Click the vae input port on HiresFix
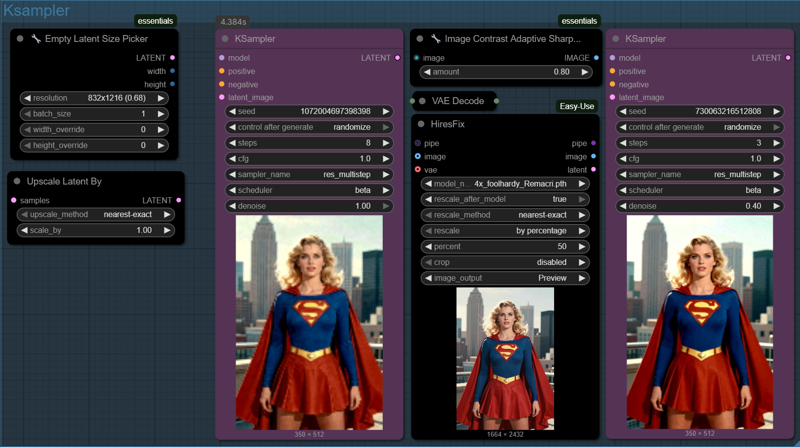 (x=418, y=170)
